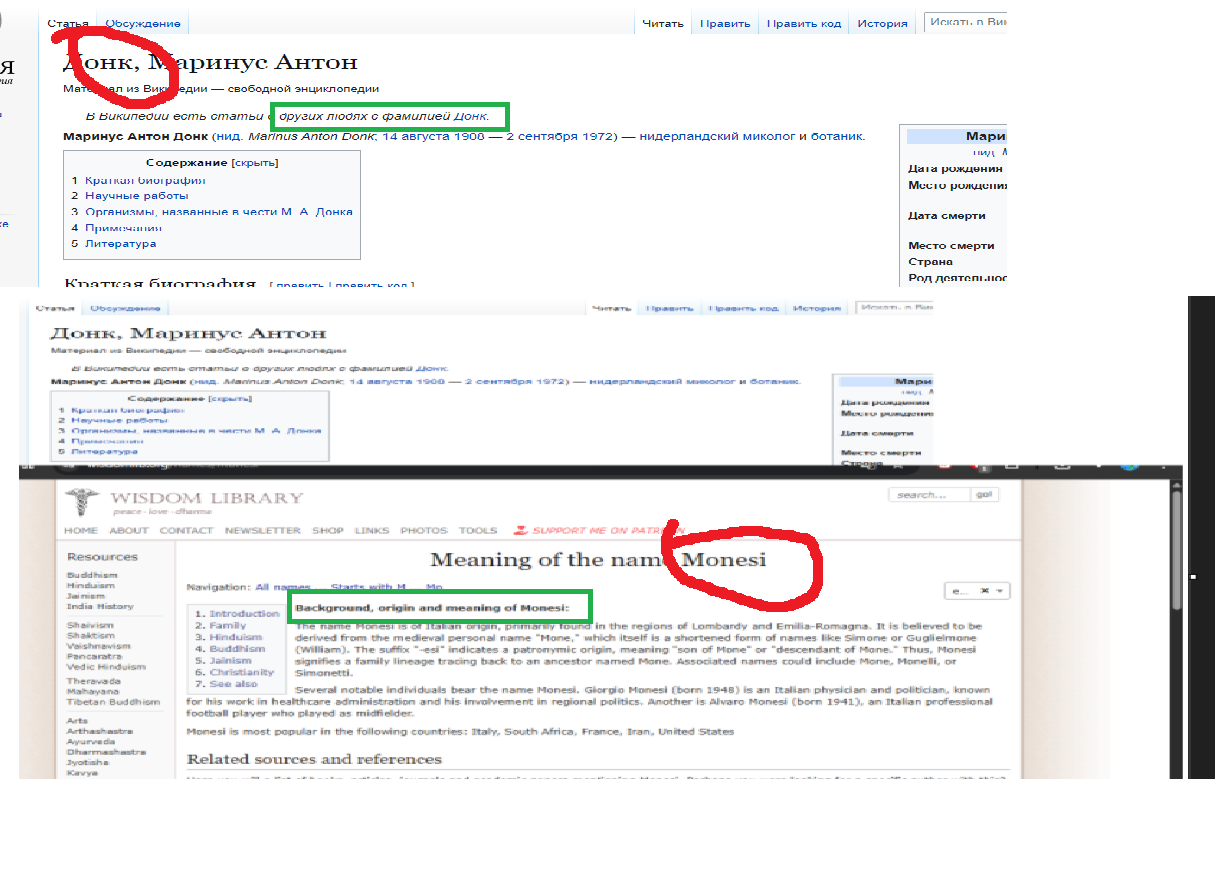
Task: Follow the 'All names' navigation link
Action: point(283,587)
